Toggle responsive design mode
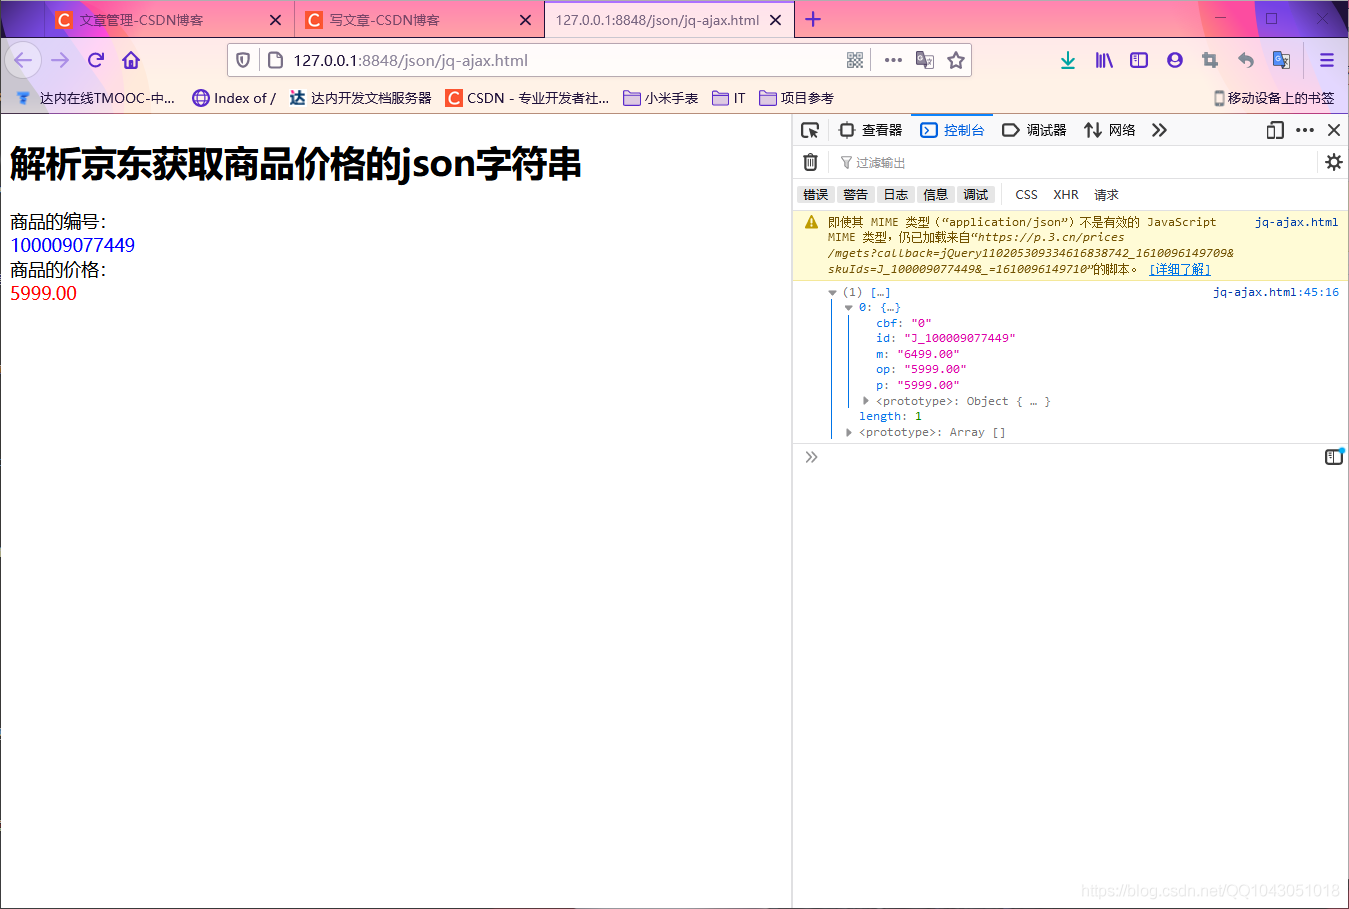The height and width of the screenshot is (909, 1349). (1275, 130)
